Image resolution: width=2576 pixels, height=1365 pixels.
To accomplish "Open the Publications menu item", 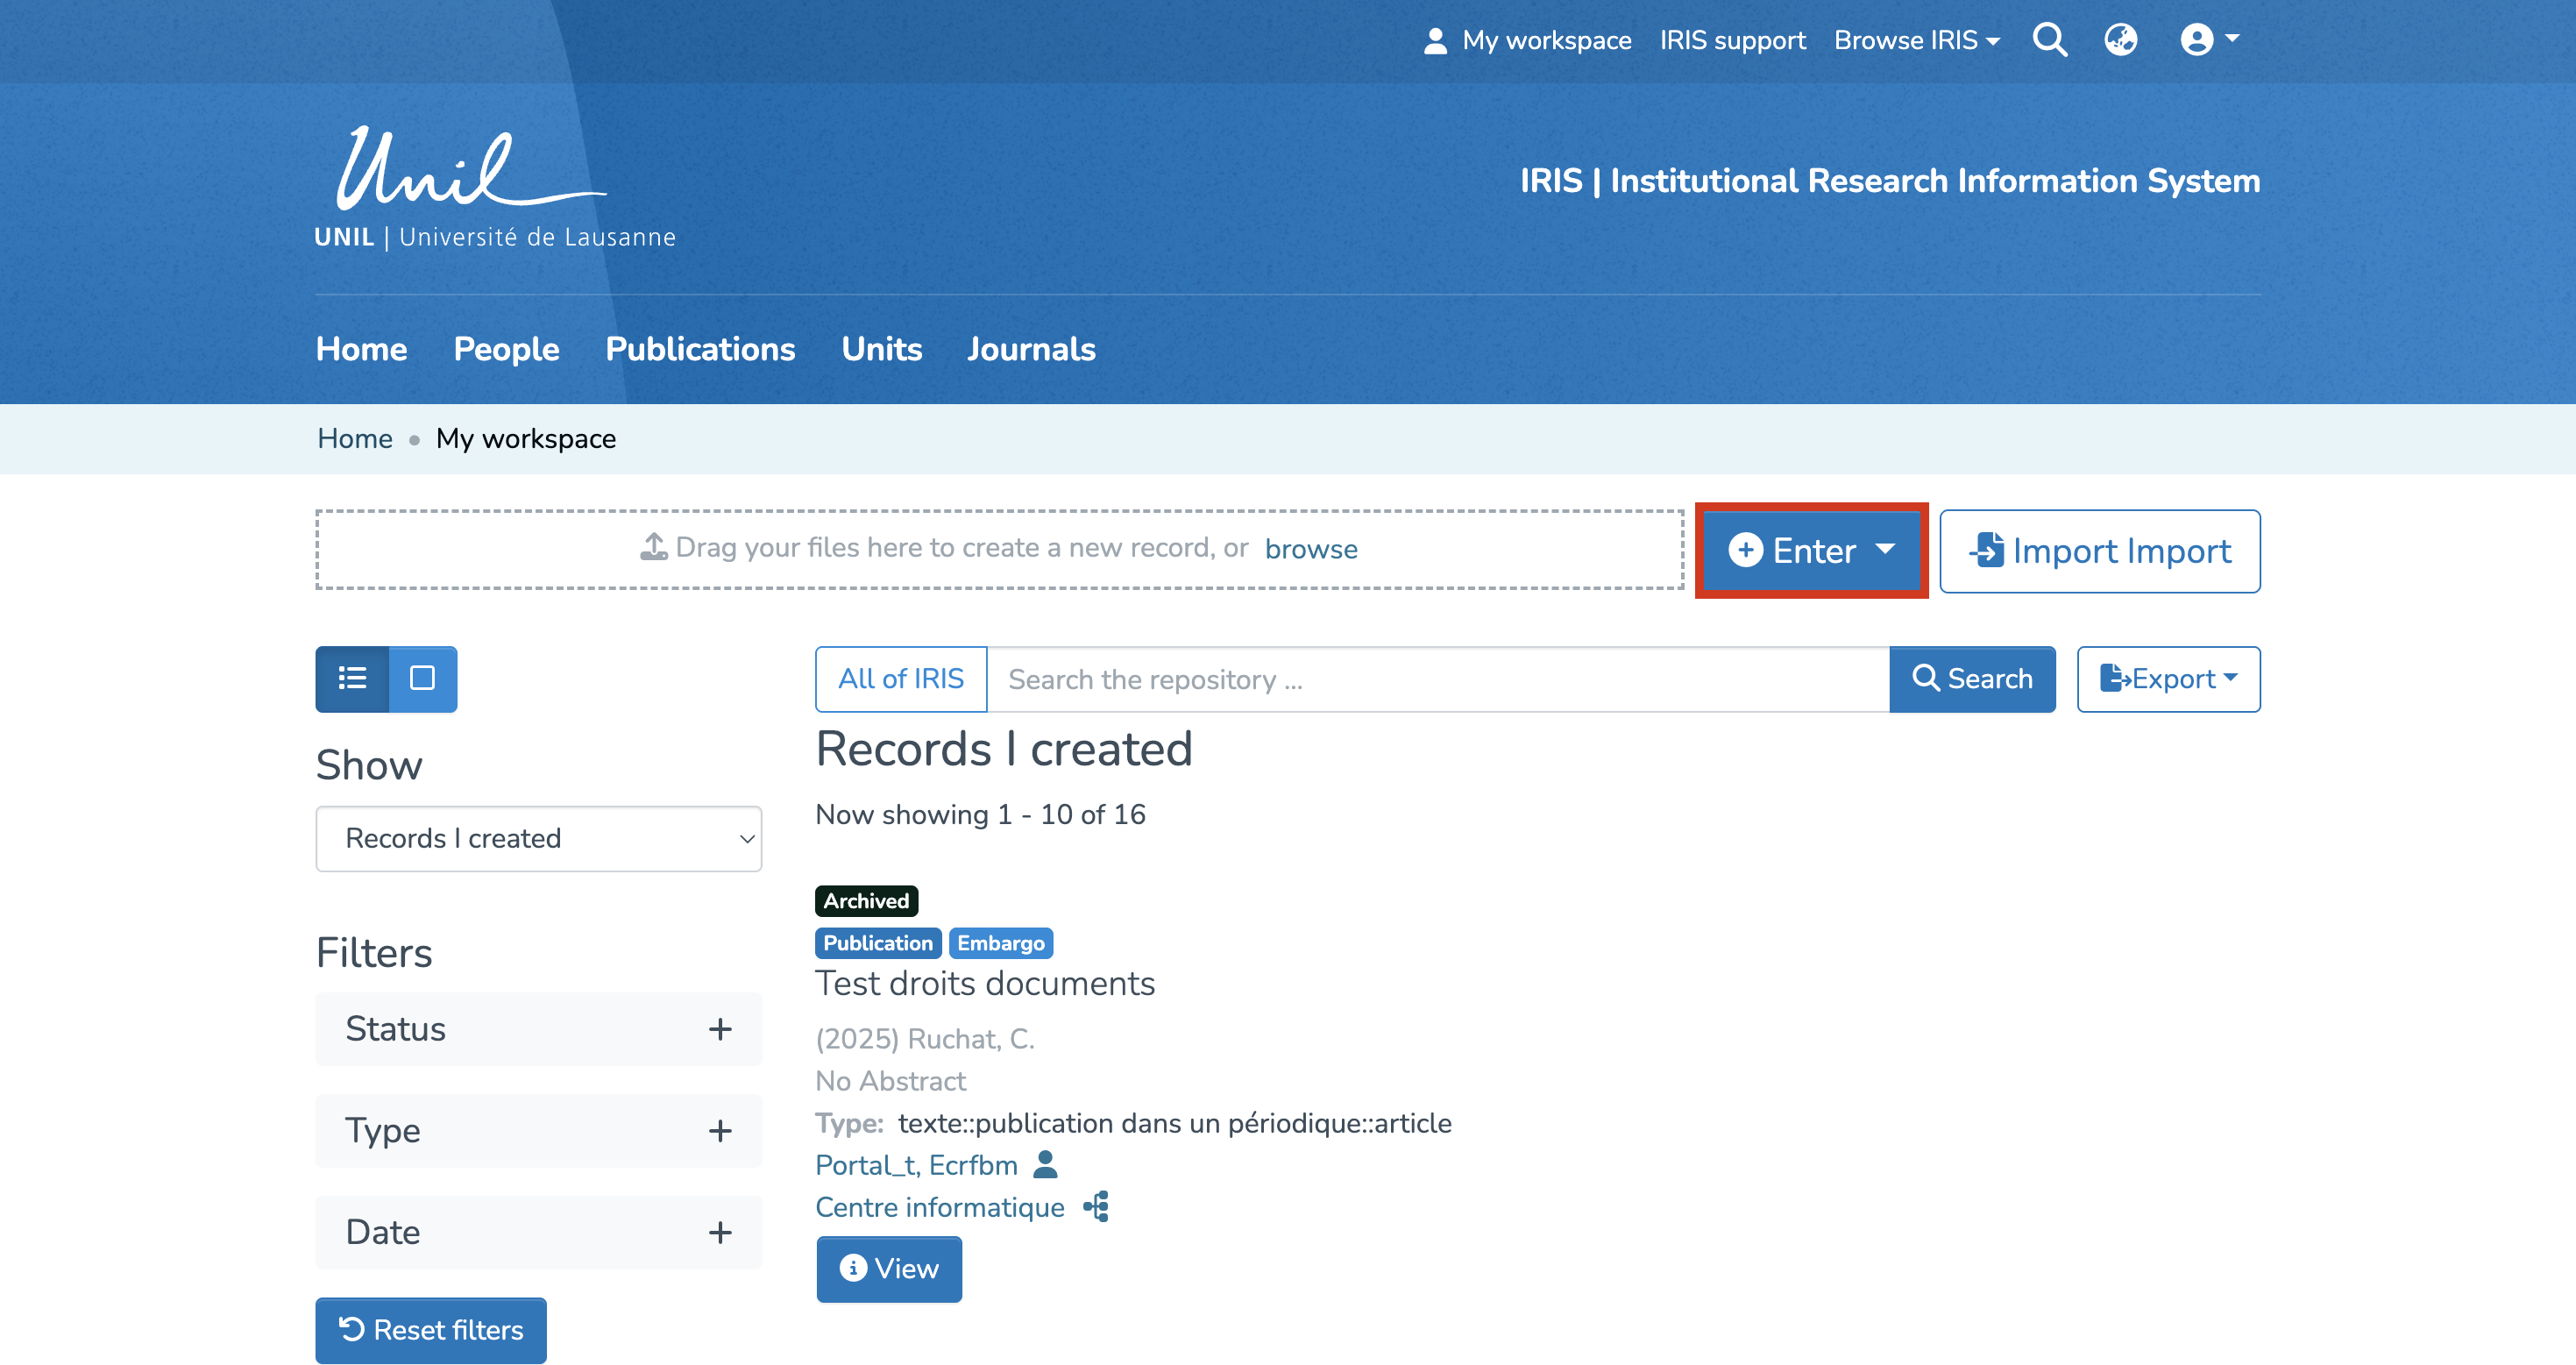I will point(700,349).
